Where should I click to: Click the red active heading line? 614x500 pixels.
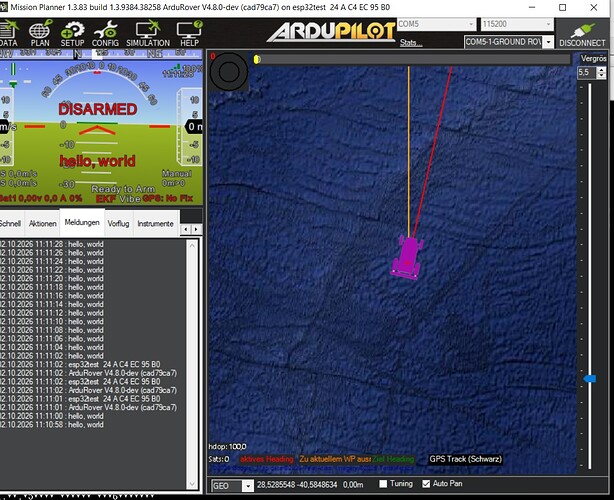click(x=432, y=152)
